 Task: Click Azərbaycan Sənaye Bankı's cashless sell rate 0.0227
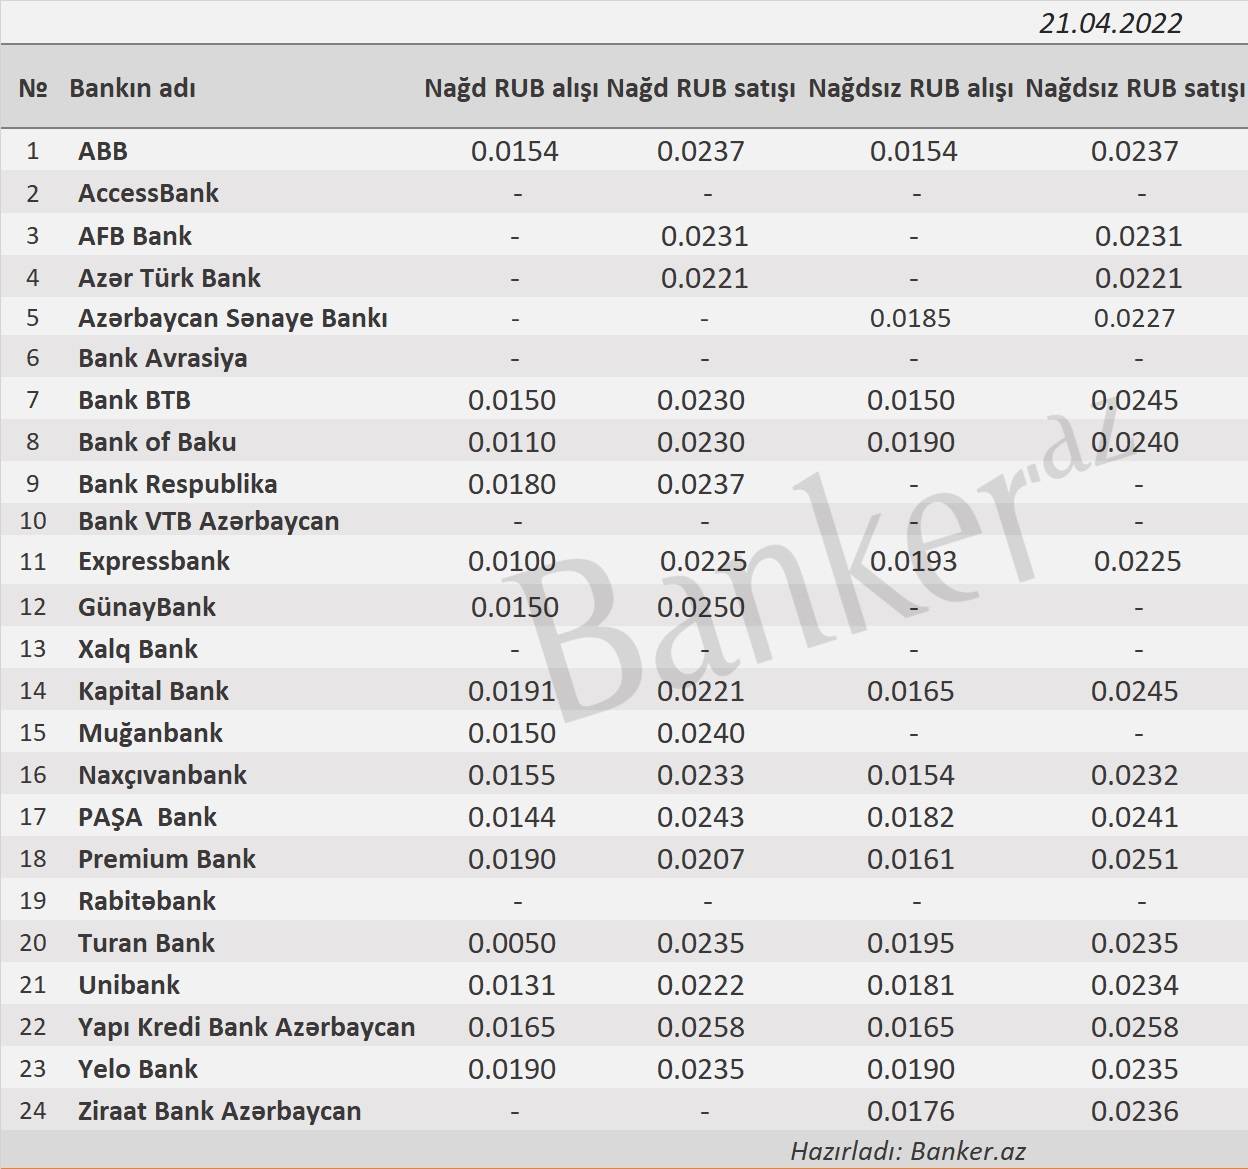1134,318
